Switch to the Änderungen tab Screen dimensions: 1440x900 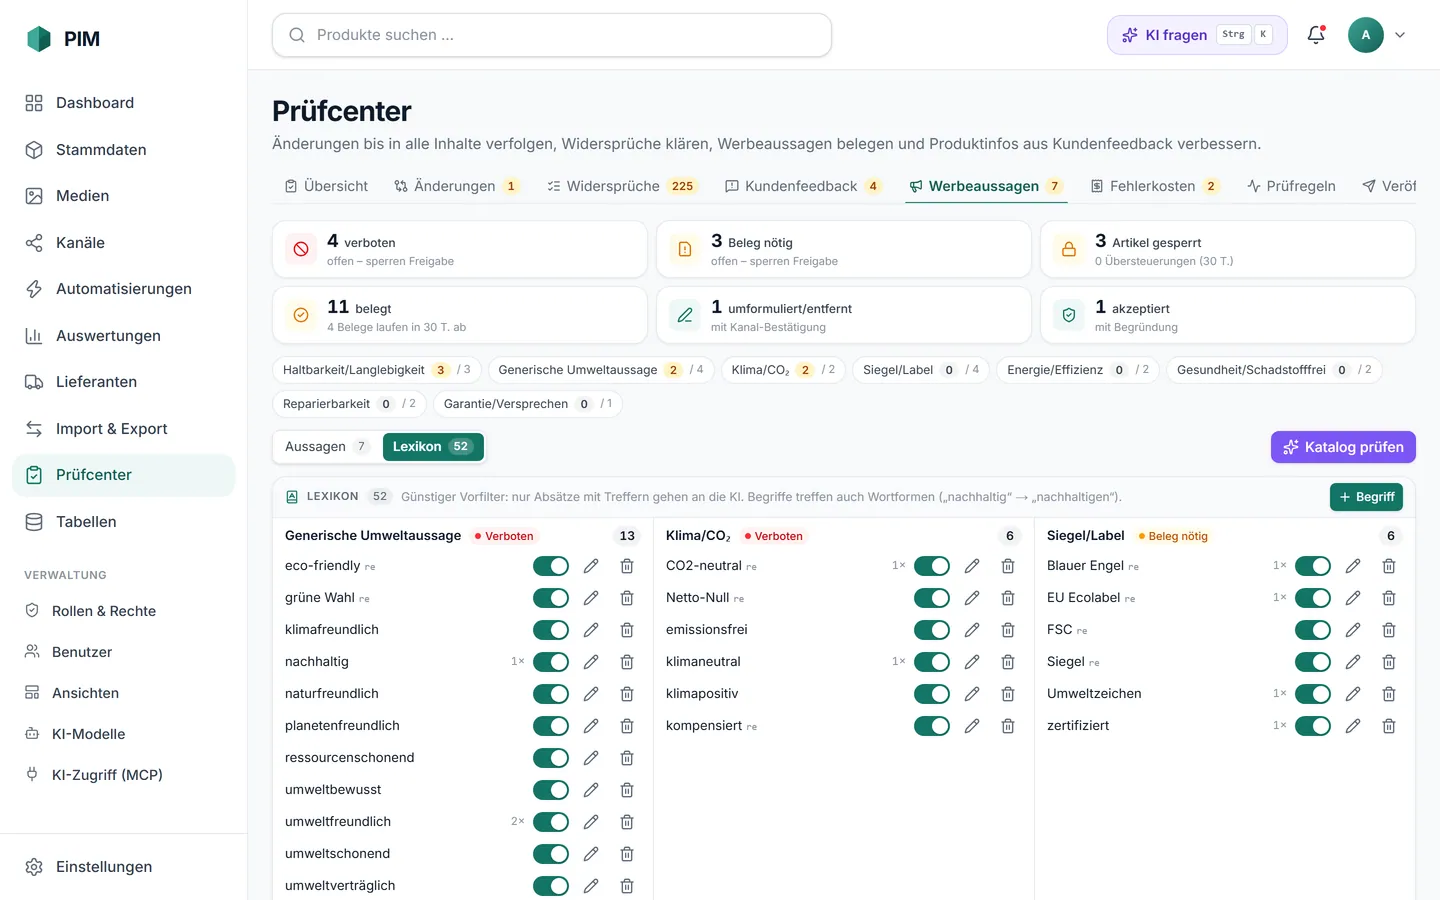click(x=456, y=186)
